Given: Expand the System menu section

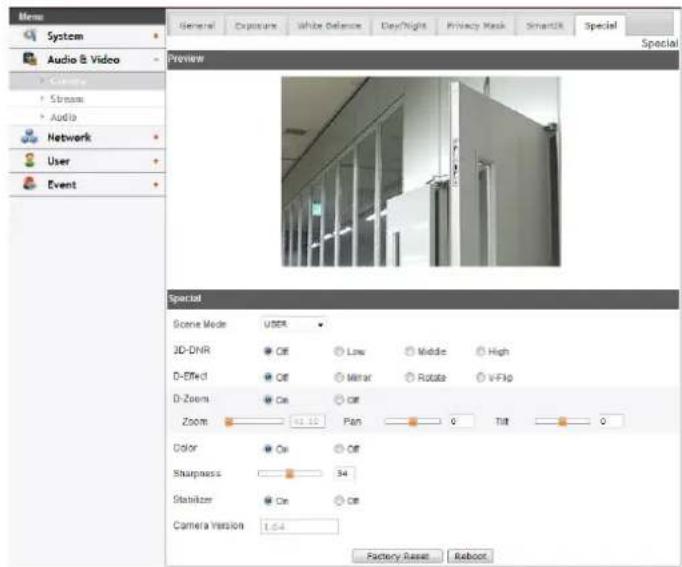Looking at the screenshot, I should [156, 36].
